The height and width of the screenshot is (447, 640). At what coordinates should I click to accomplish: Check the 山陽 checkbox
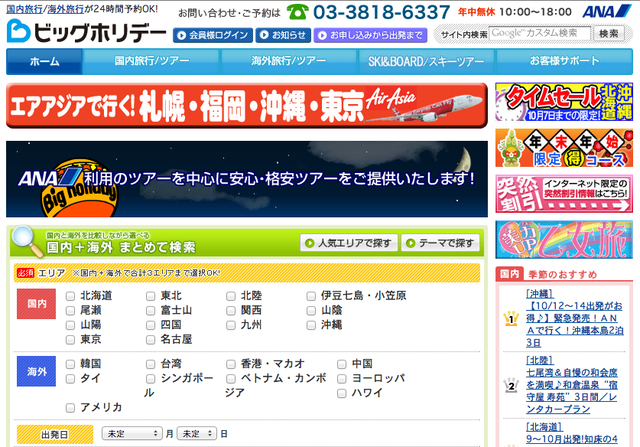pos(70,325)
